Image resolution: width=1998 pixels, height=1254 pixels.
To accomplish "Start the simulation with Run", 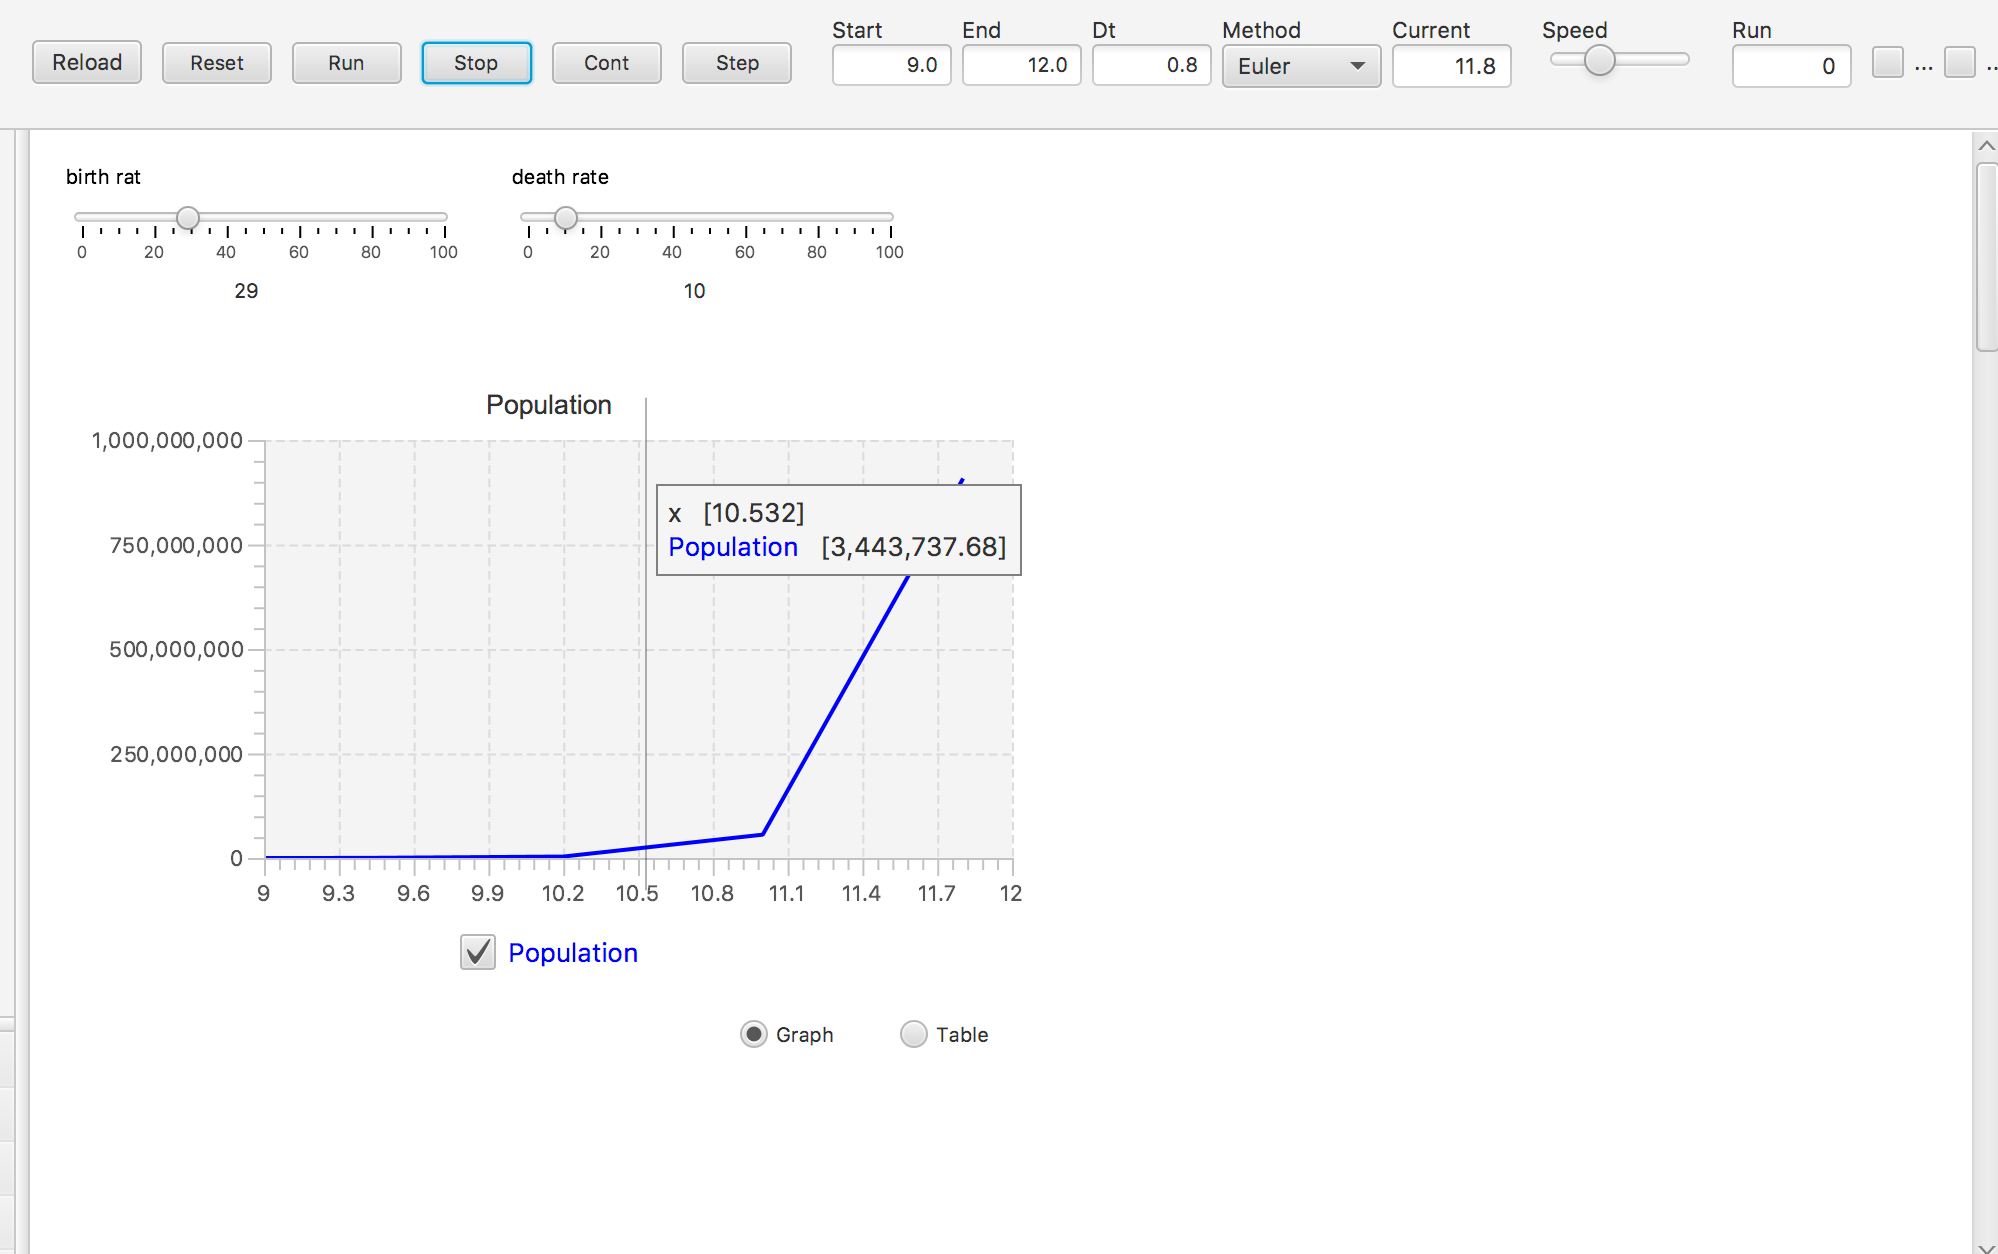I will [x=346, y=63].
